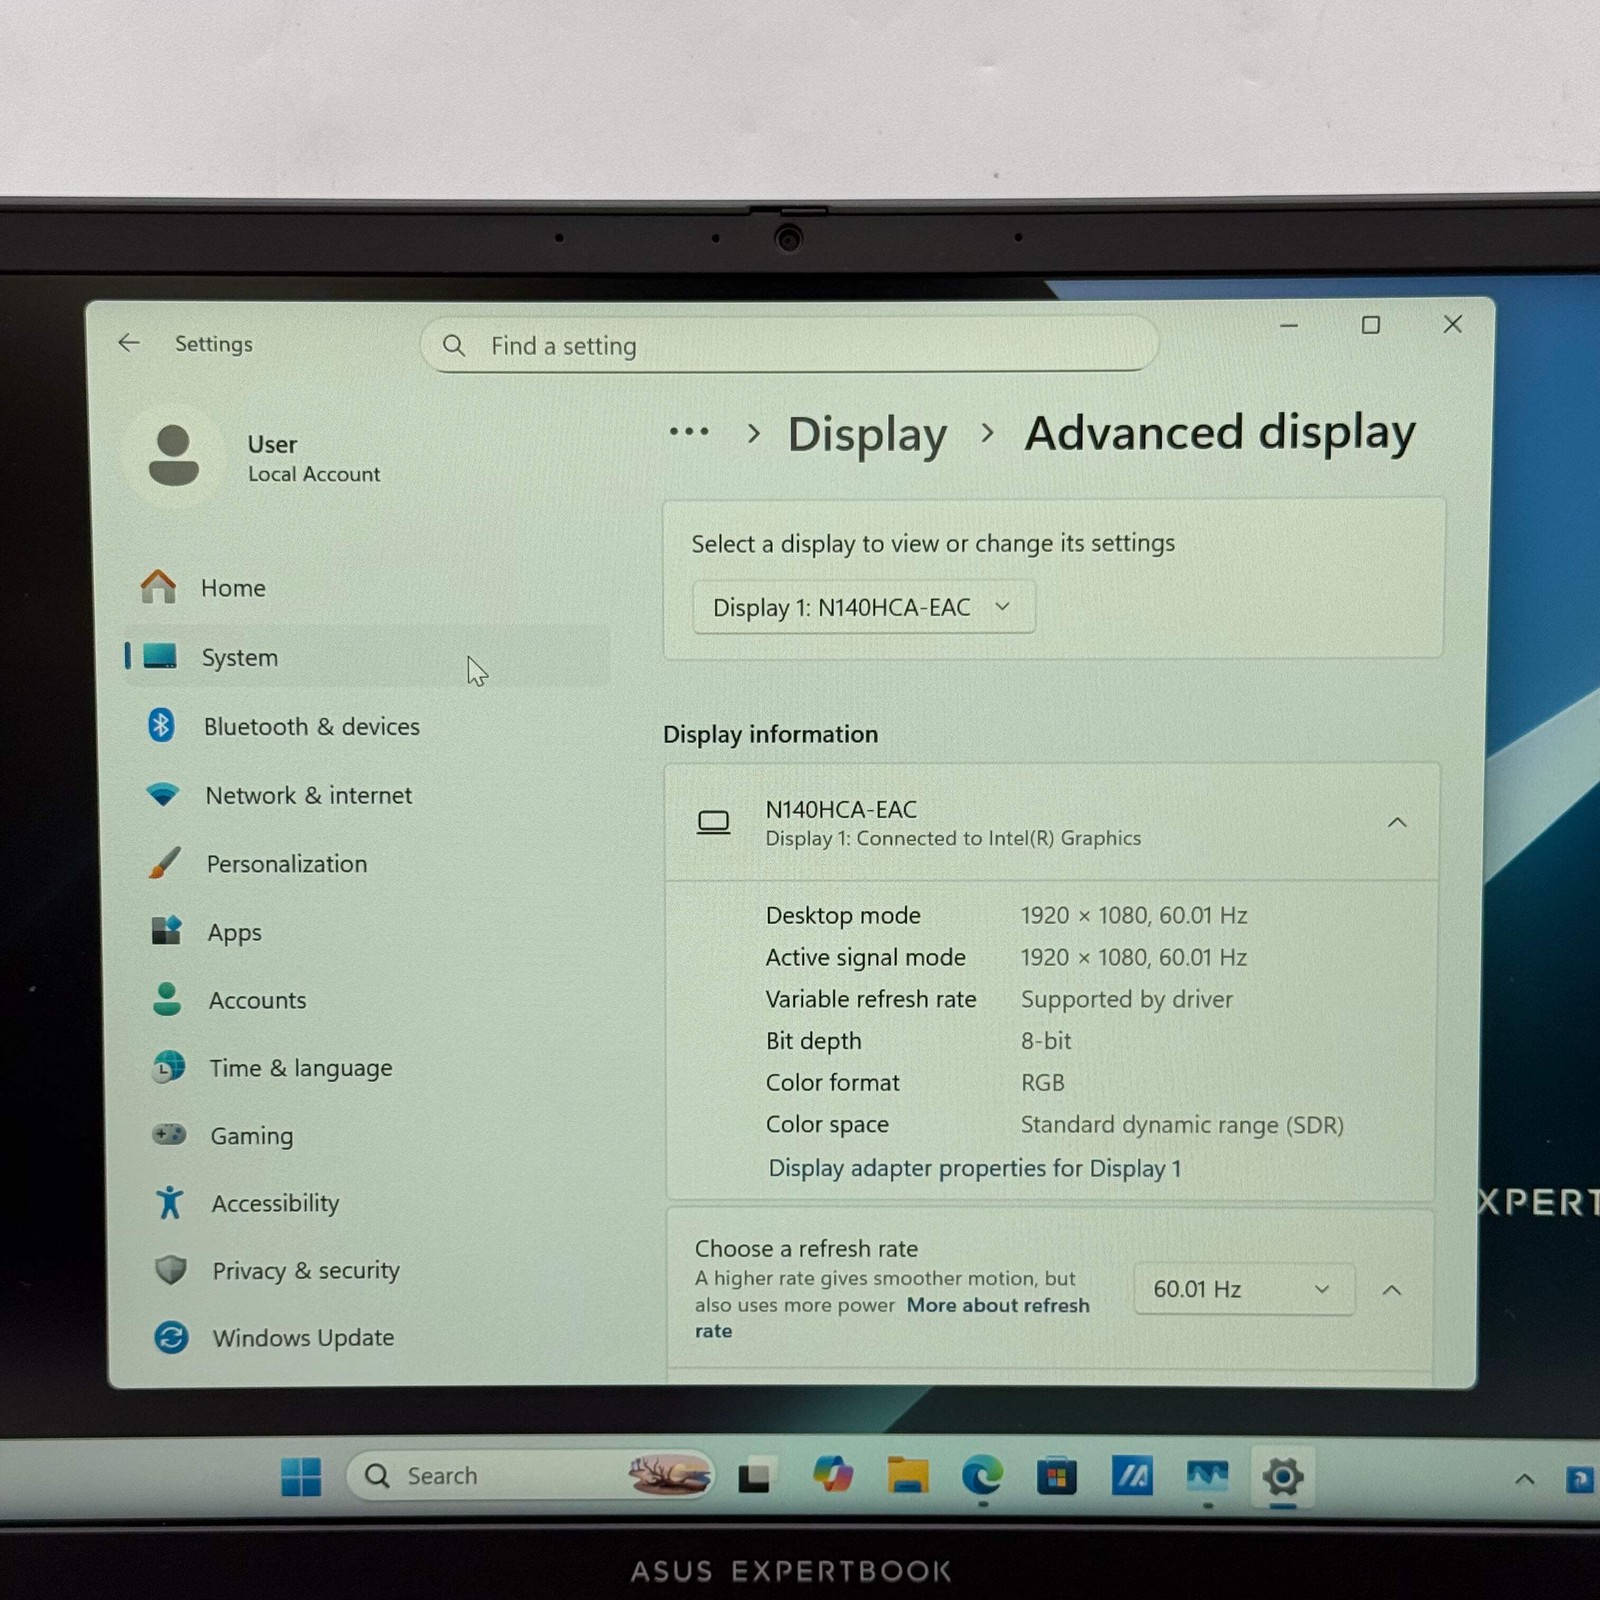The height and width of the screenshot is (1600, 1600).
Task: Click the 8-bit depth value
Action: click(x=1046, y=1041)
